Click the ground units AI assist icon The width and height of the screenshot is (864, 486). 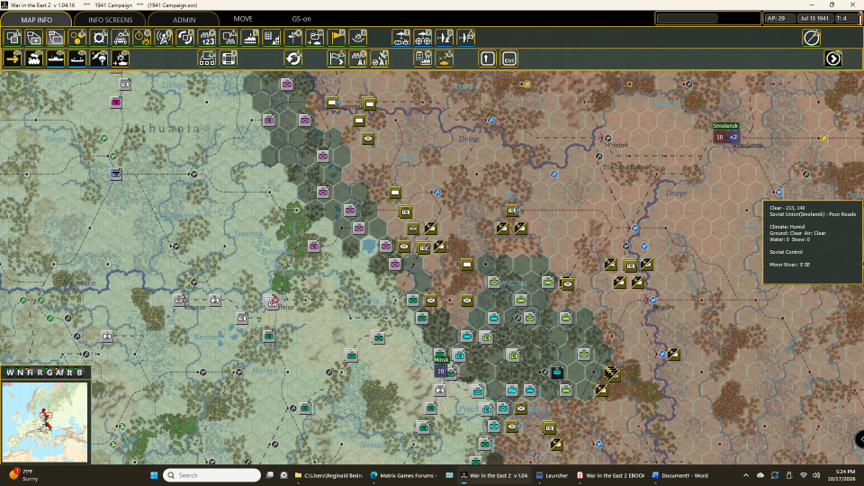(x=358, y=58)
